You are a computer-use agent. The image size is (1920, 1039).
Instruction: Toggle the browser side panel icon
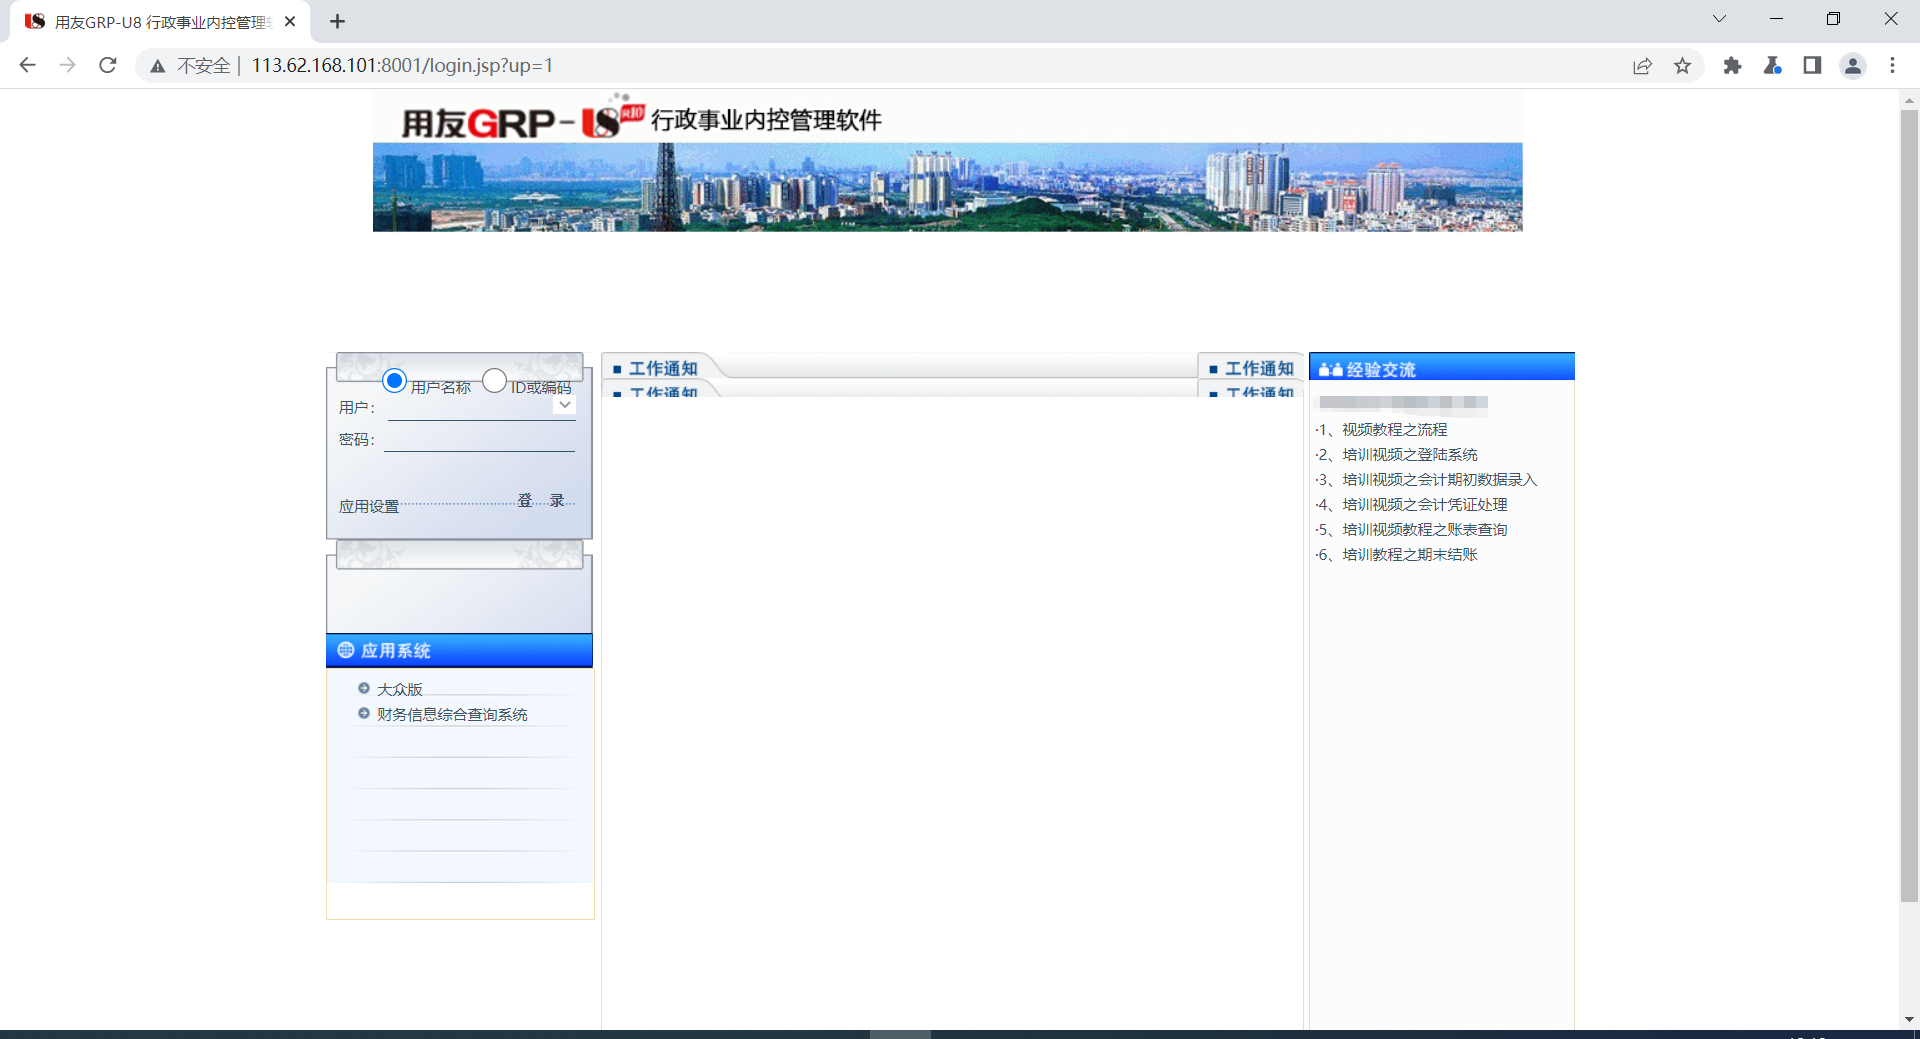[x=1812, y=65]
